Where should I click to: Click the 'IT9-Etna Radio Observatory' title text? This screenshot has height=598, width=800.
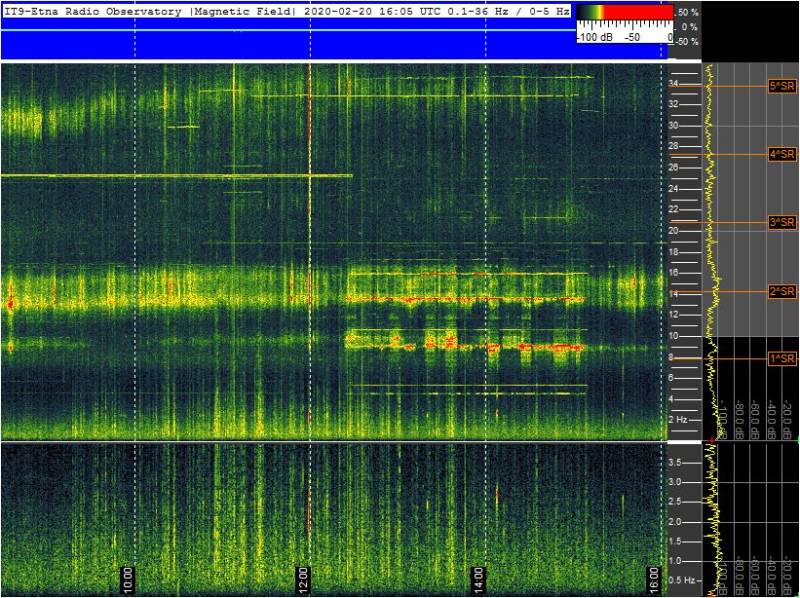(93, 11)
